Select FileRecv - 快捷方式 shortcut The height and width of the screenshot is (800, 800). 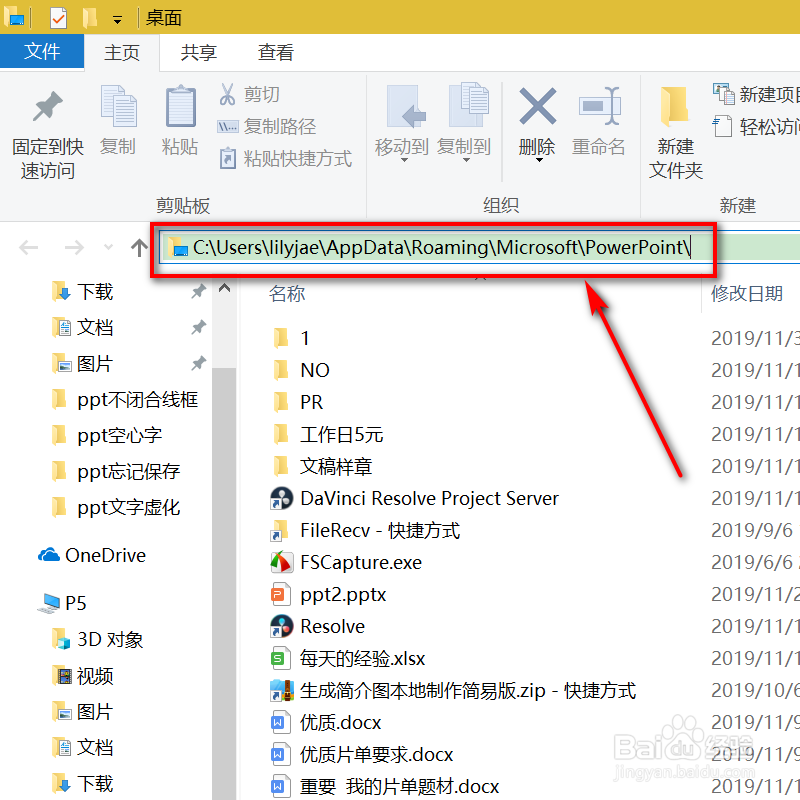(365, 531)
